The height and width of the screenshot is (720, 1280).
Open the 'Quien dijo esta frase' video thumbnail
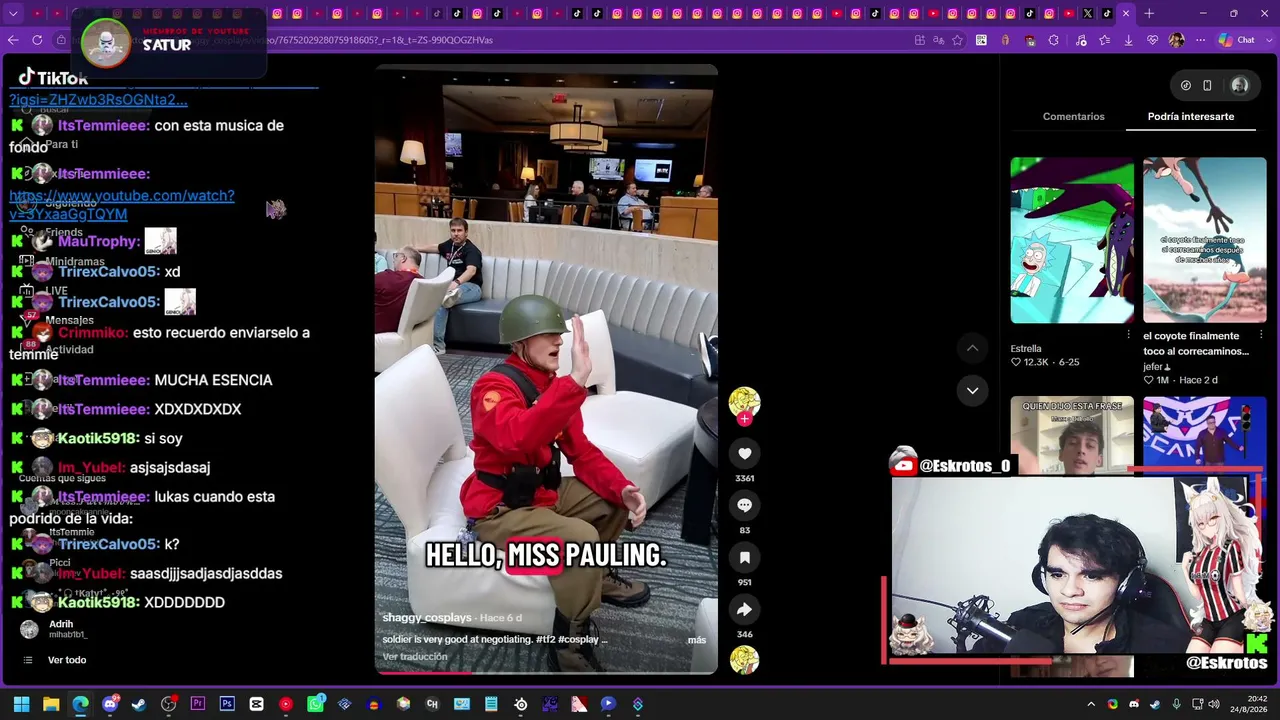pyautogui.click(x=1072, y=436)
